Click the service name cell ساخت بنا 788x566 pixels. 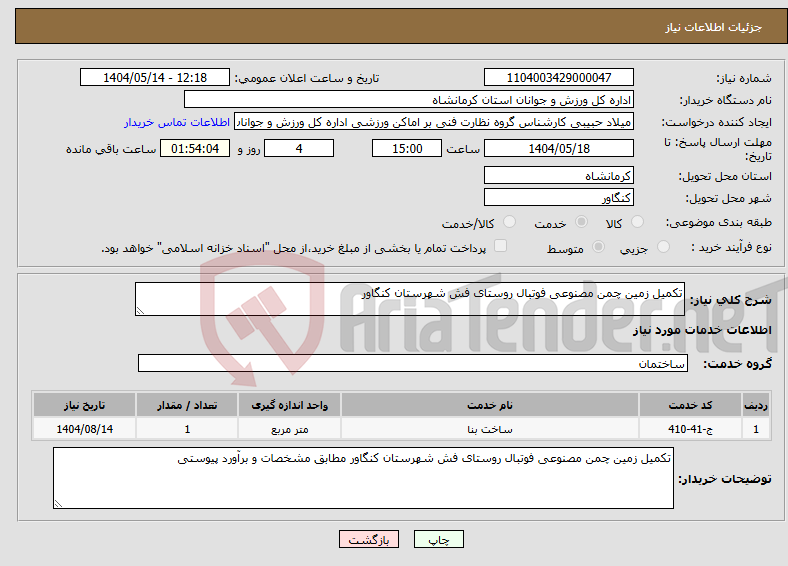(x=489, y=429)
